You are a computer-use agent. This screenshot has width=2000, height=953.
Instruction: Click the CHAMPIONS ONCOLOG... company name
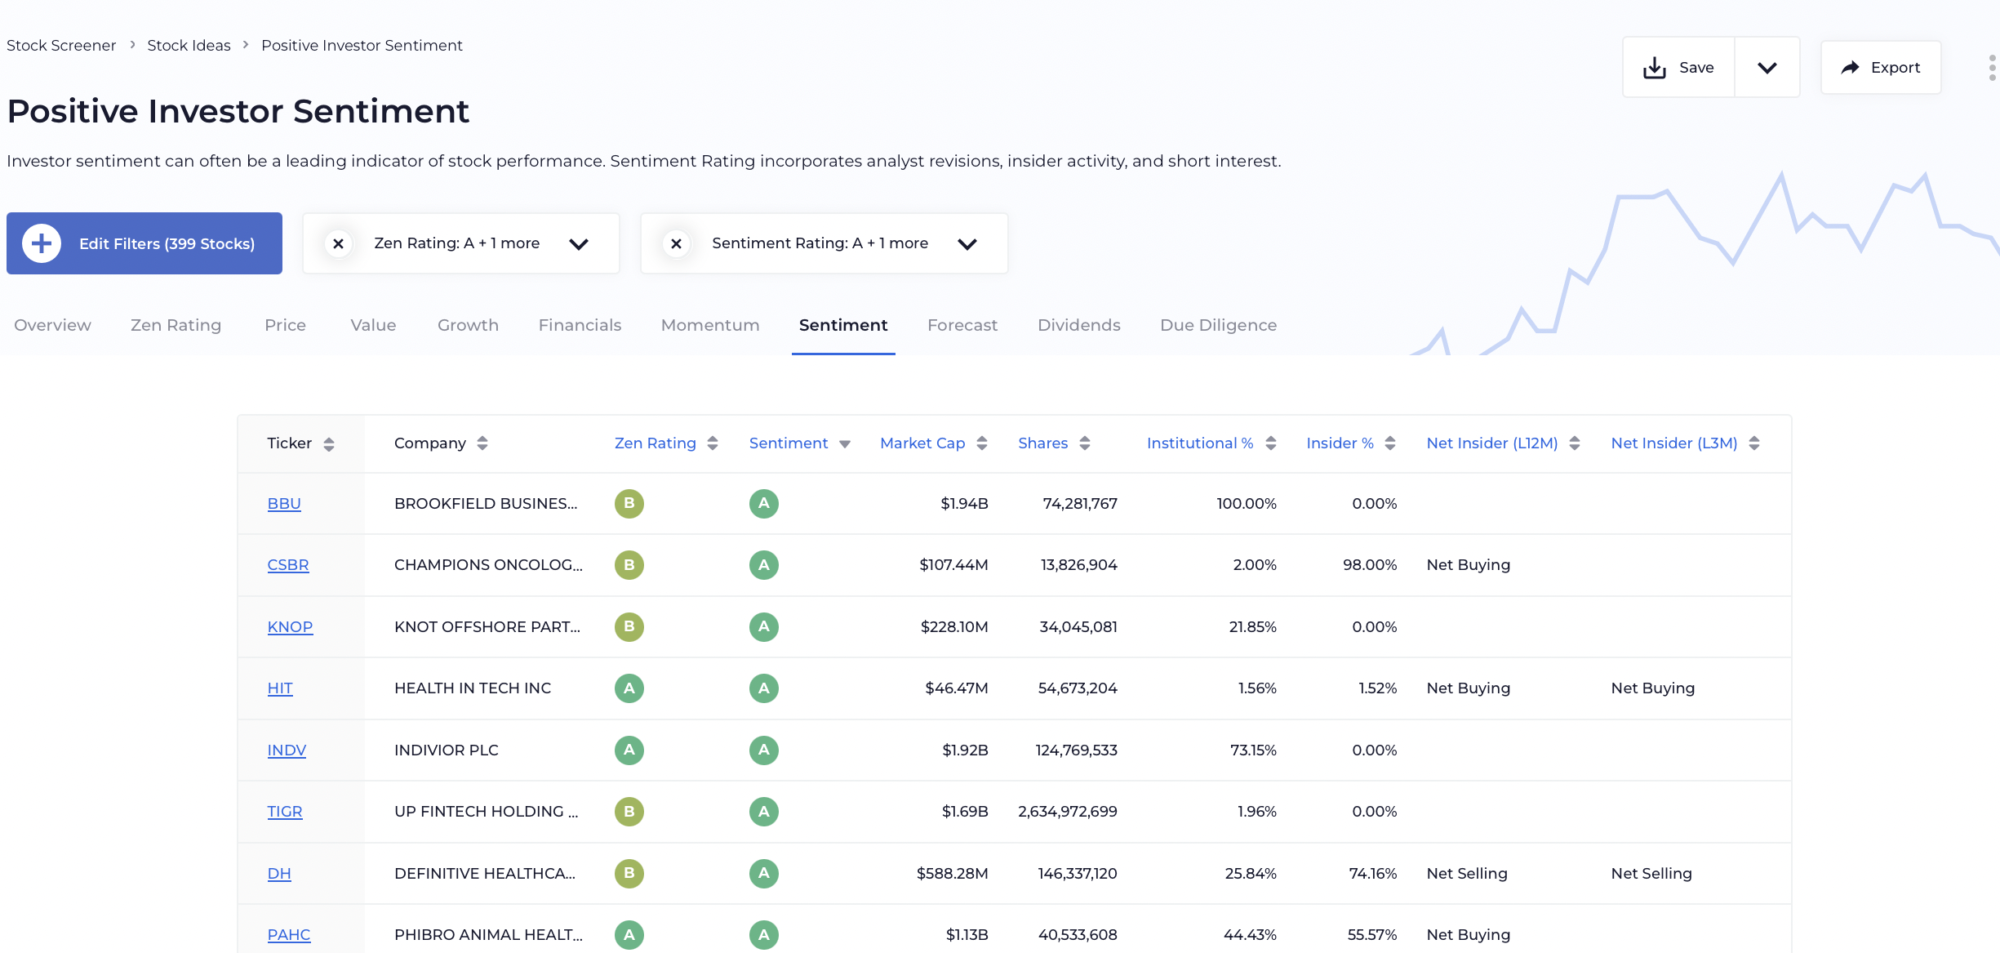(488, 565)
